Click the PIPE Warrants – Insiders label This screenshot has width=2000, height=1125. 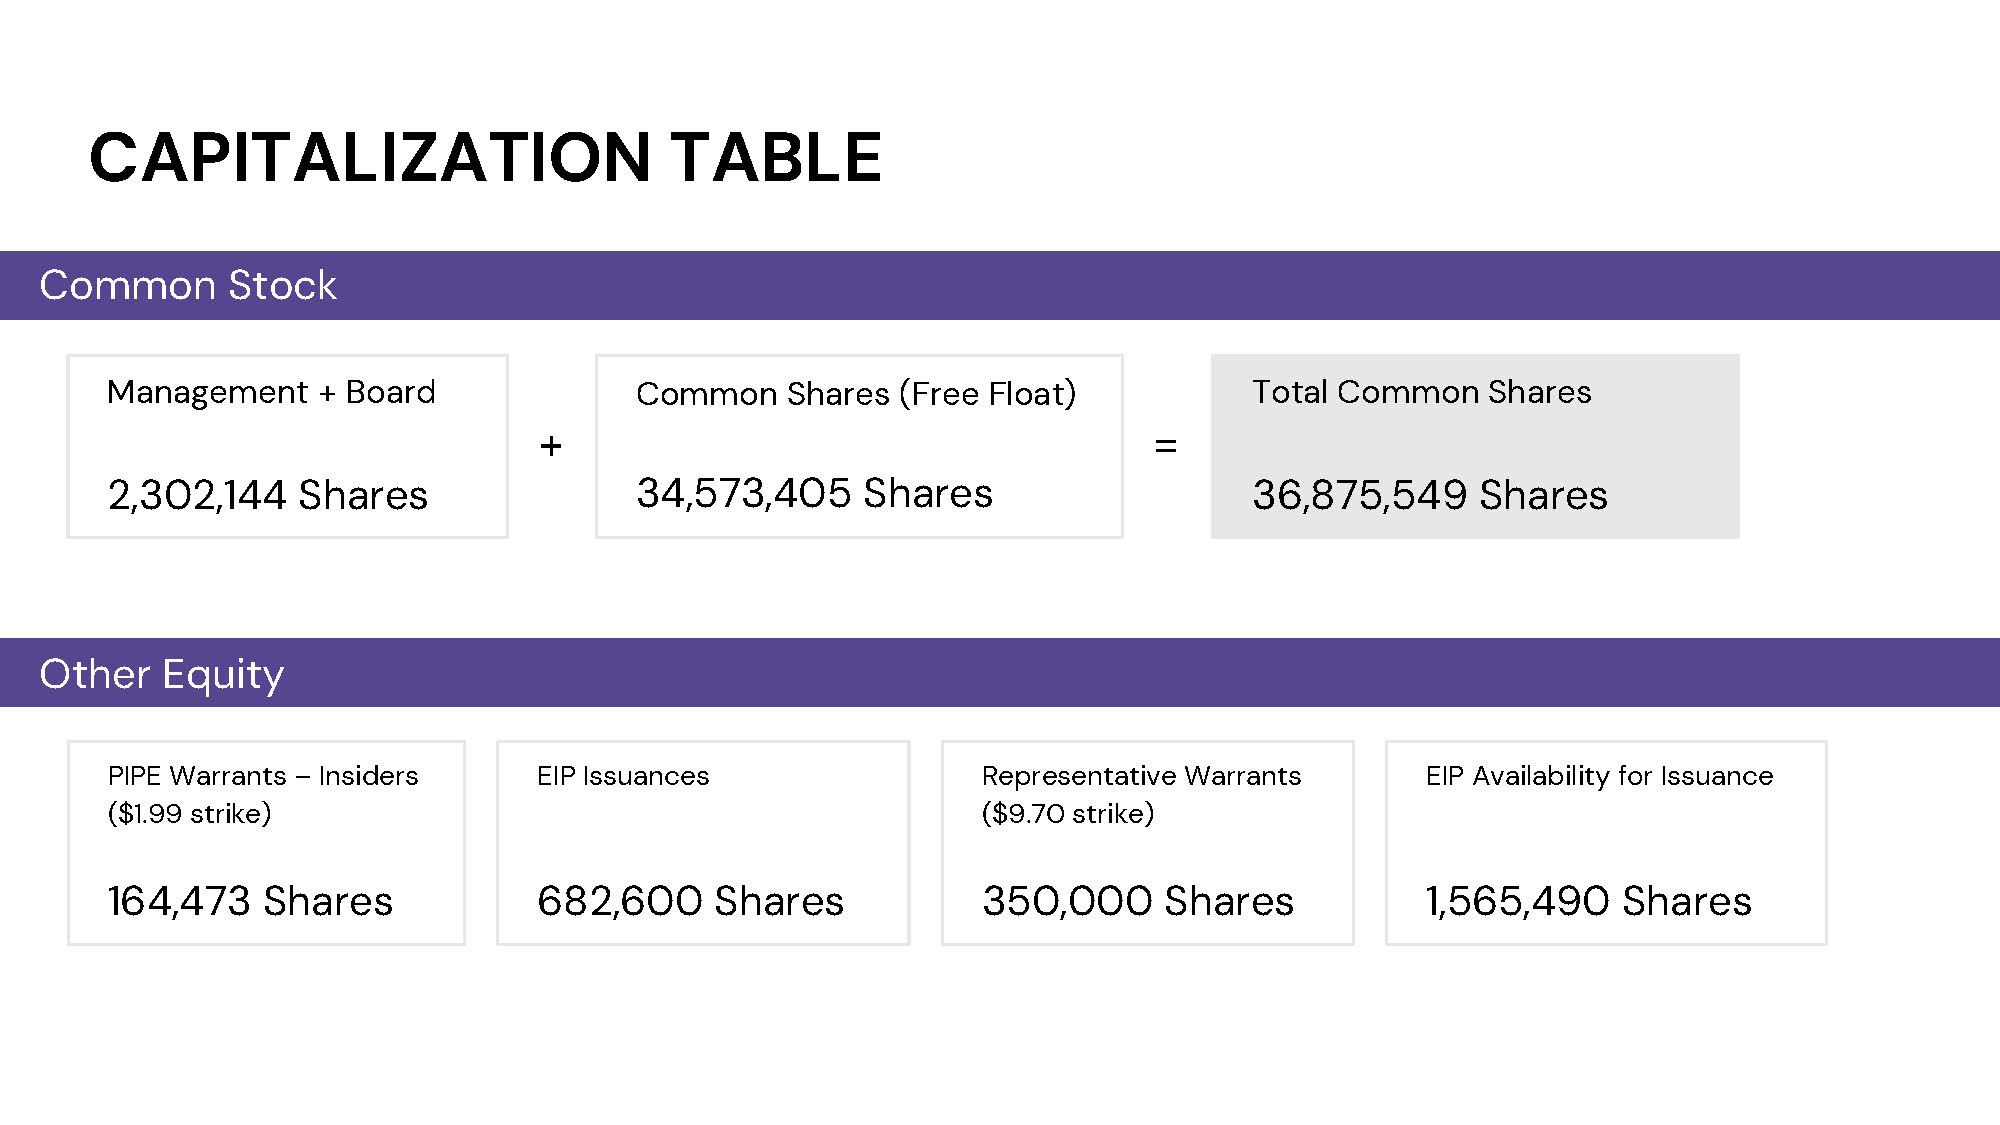click(262, 776)
